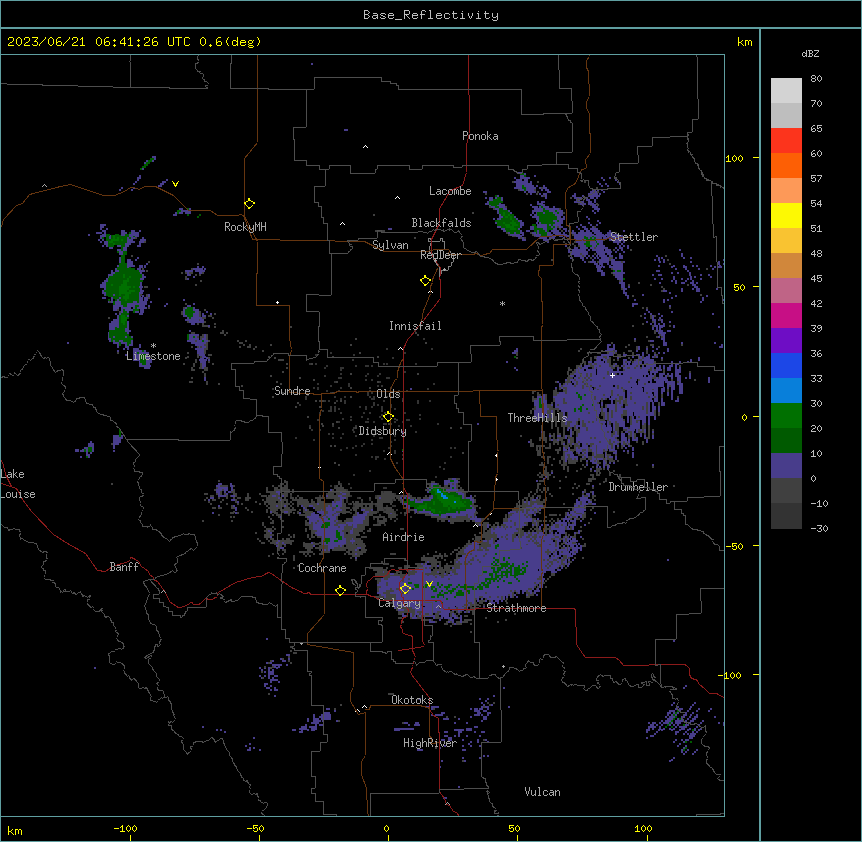Select the slate purple 0–10 dBZ legend swatch
Screen dimensions: 862x842
[786, 466]
